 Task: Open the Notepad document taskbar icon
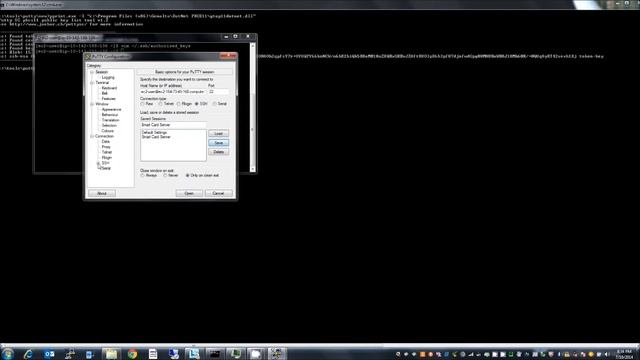(153, 354)
